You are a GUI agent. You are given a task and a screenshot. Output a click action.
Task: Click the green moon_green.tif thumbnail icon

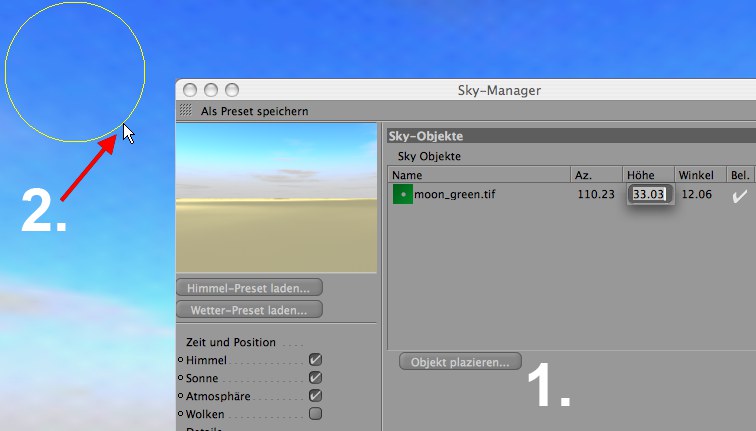click(x=403, y=194)
